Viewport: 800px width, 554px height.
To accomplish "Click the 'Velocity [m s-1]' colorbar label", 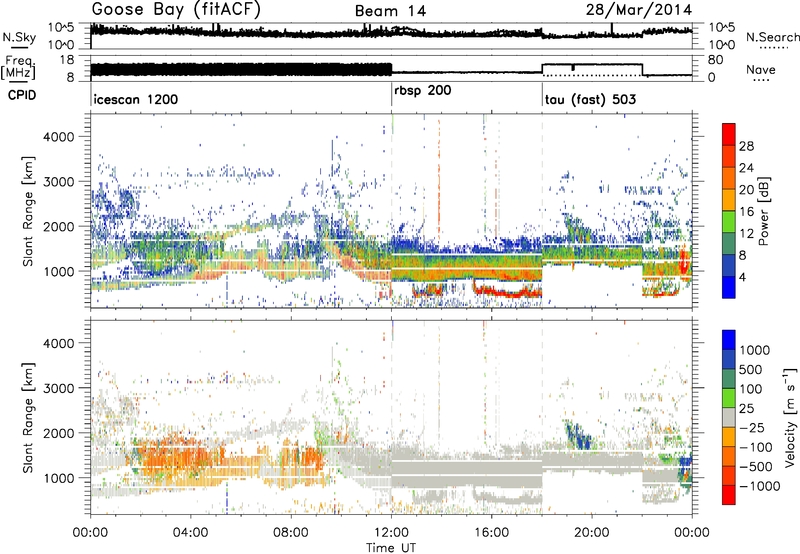I will point(790,417).
